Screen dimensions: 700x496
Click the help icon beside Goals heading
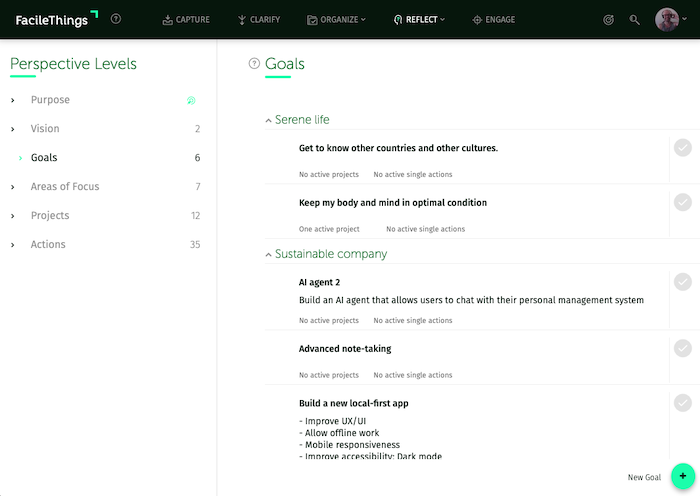point(254,63)
